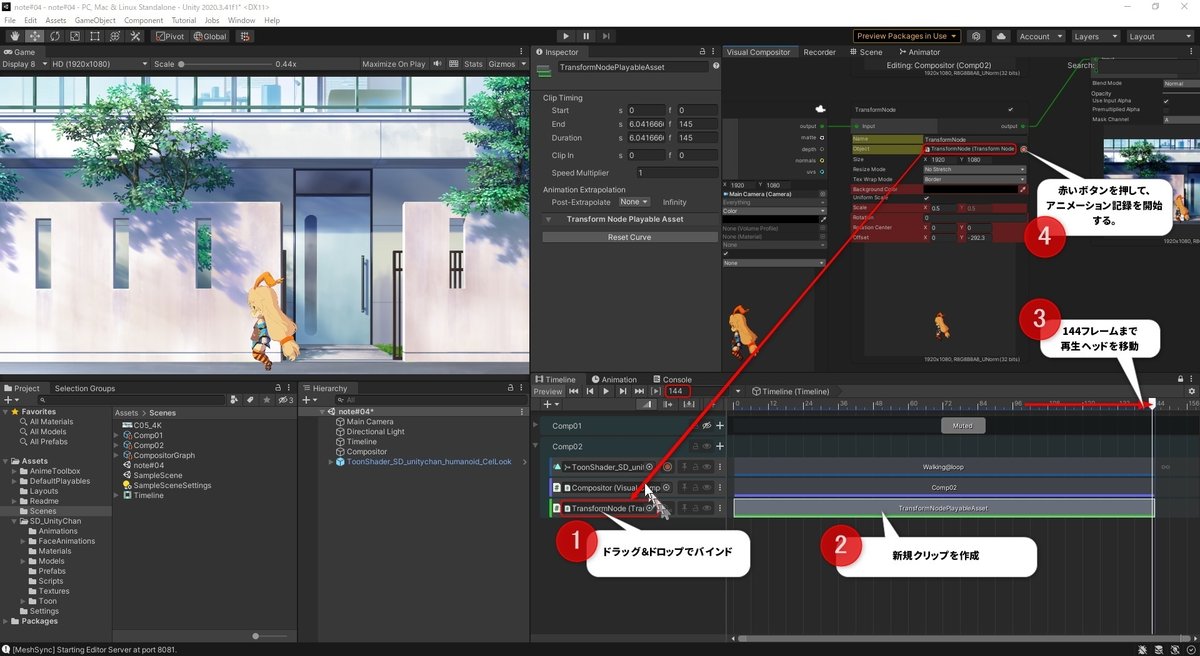Click the red record button beside Object field
This screenshot has width=1200, height=656.
coord(1023,149)
